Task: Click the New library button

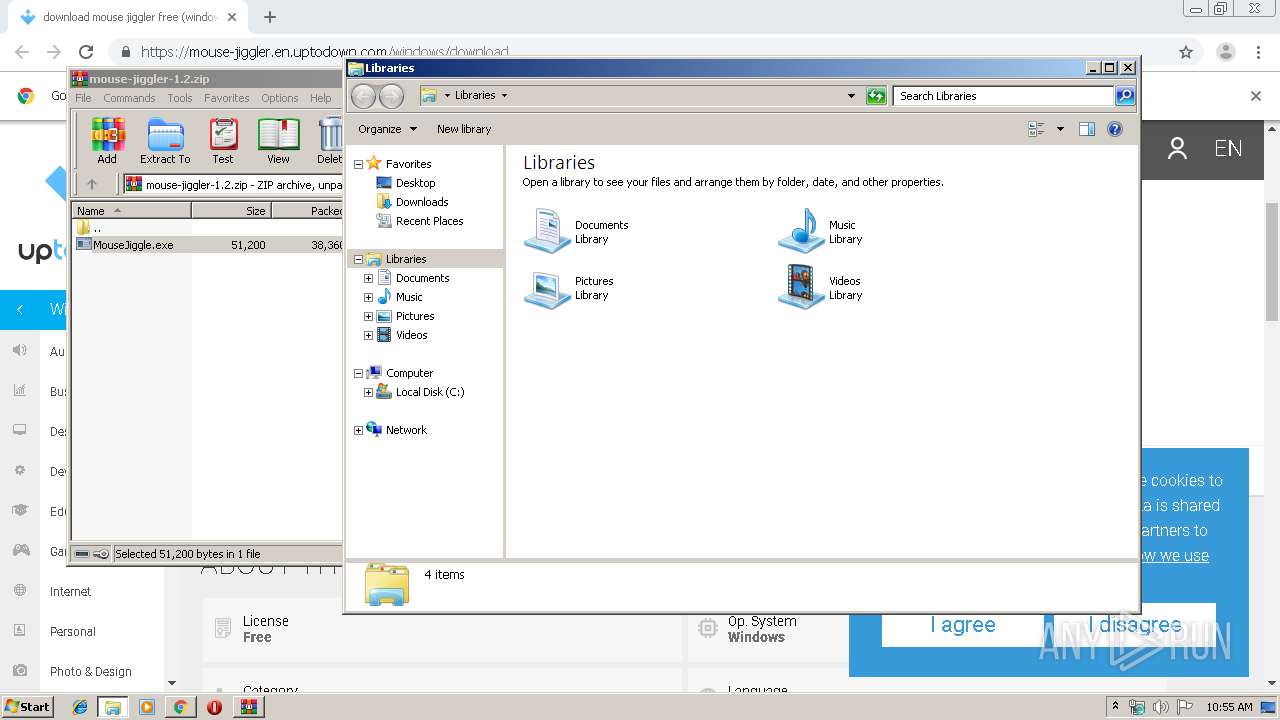Action: (x=464, y=129)
